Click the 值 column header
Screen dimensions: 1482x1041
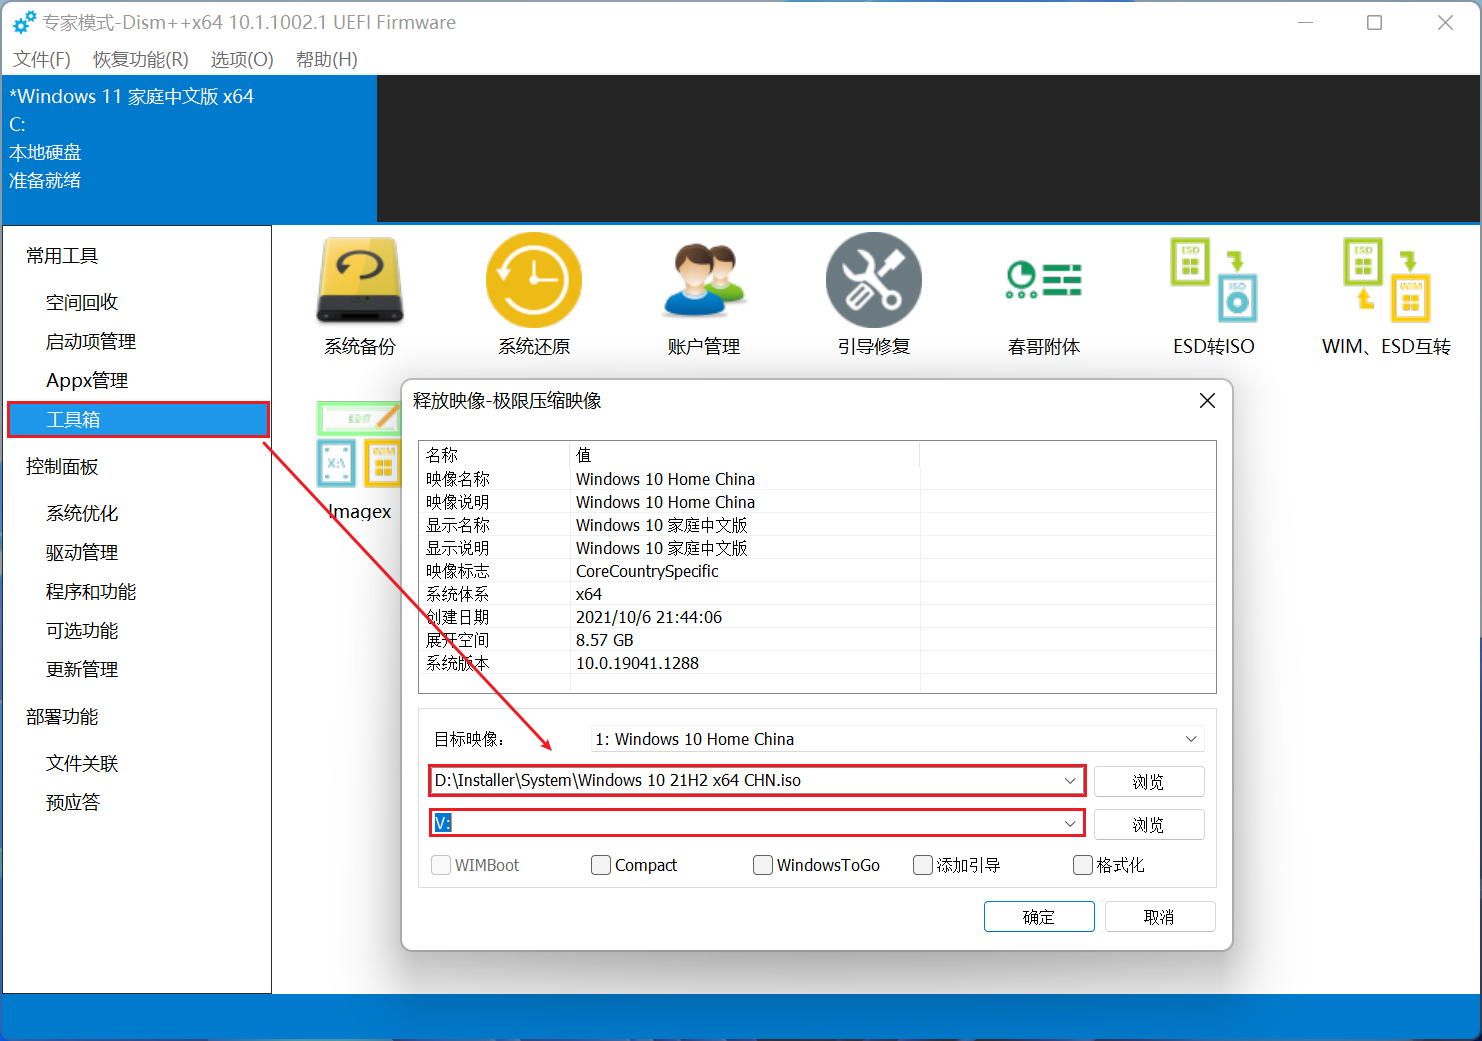745,455
